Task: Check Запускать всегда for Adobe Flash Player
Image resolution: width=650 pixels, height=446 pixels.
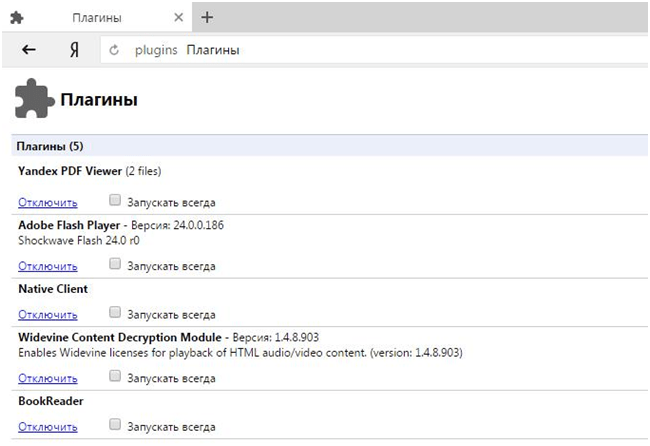Action: [115, 264]
